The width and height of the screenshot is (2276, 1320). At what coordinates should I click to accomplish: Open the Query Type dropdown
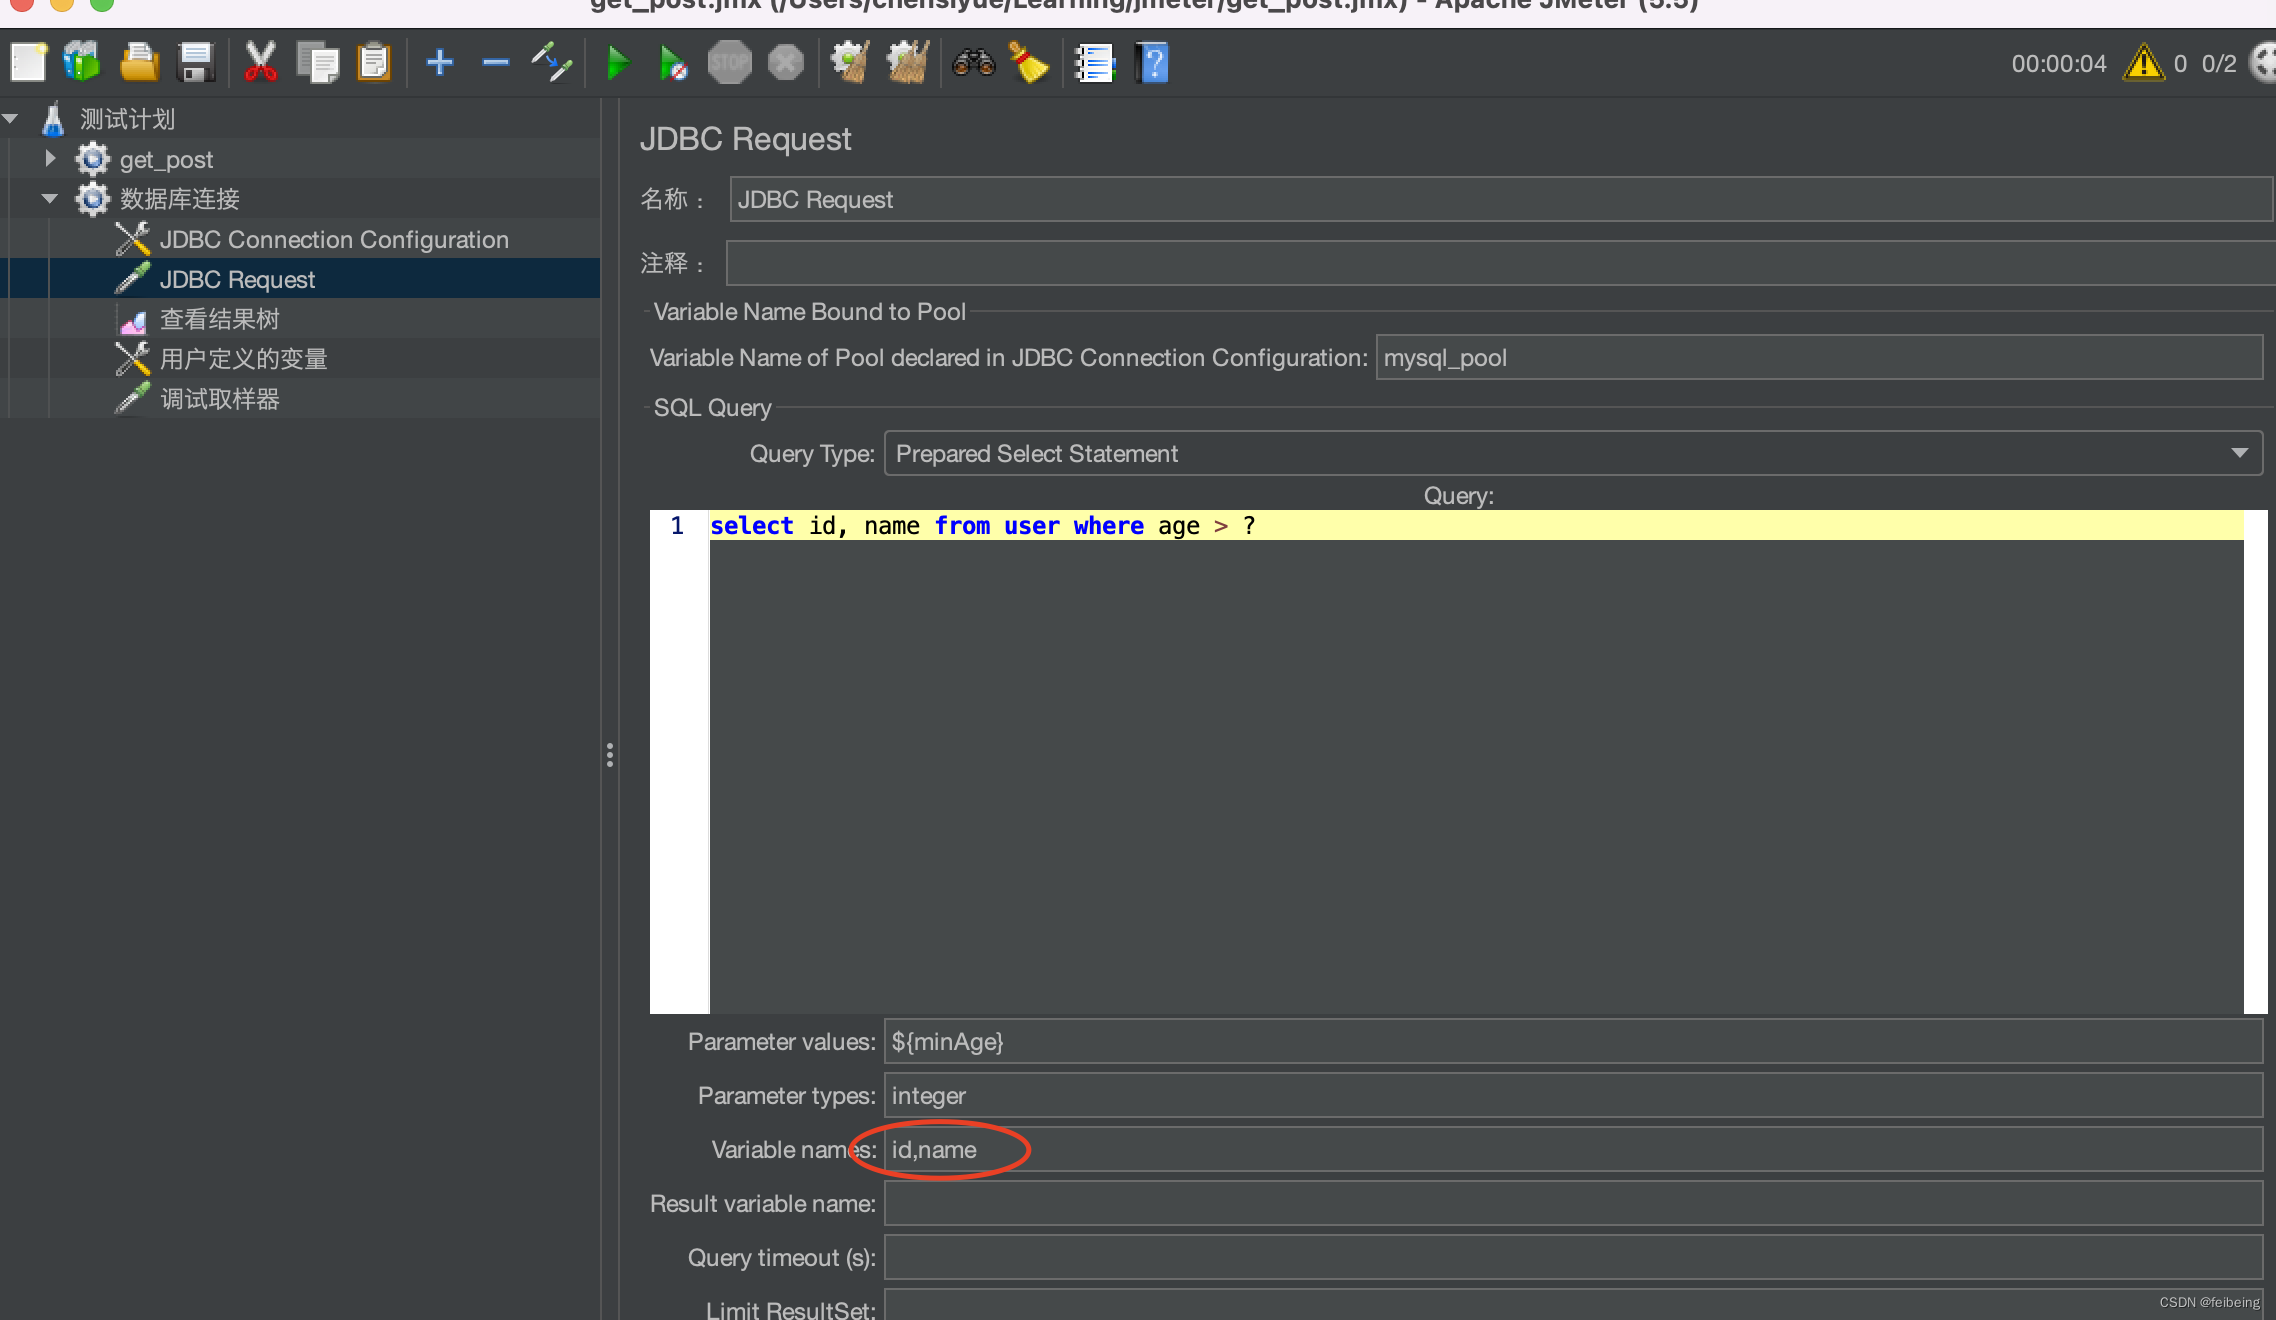[1573, 454]
